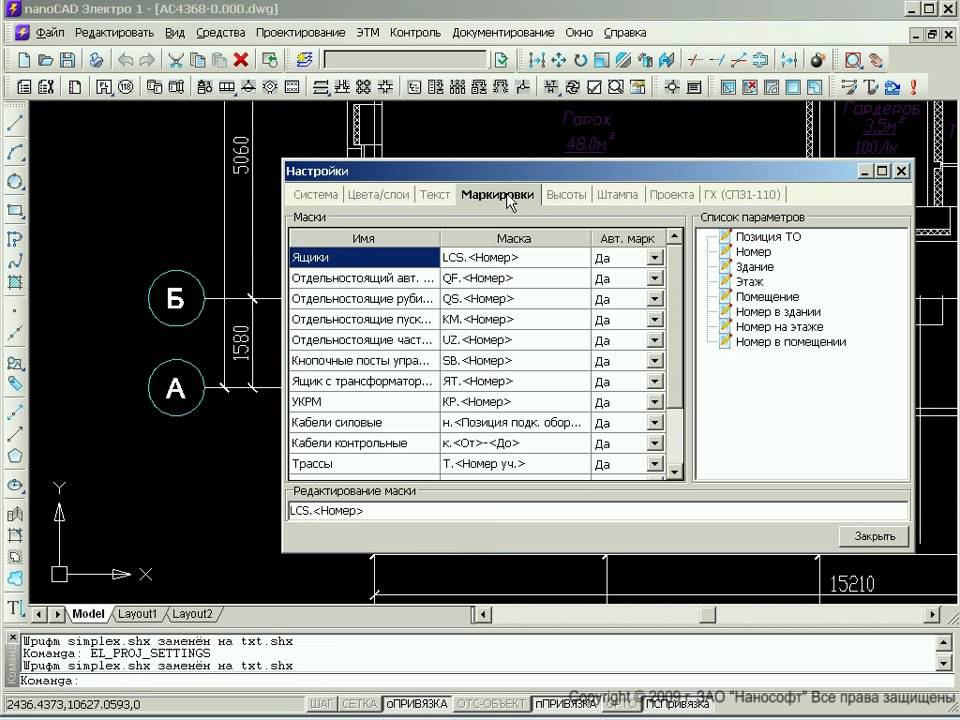Viewport: 960px width, 720px height.
Task: Click the Print icon in toolbar
Action: click(x=96, y=60)
